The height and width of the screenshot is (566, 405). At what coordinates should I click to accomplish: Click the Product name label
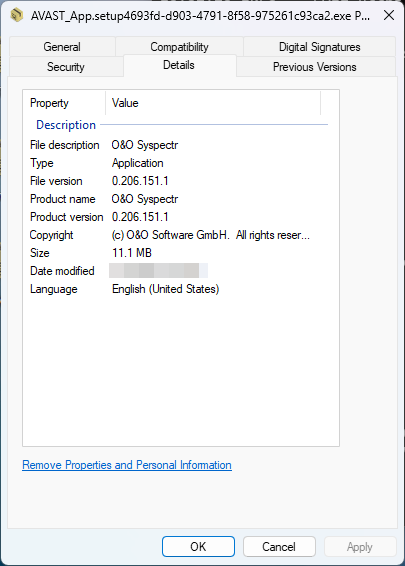coord(63,199)
